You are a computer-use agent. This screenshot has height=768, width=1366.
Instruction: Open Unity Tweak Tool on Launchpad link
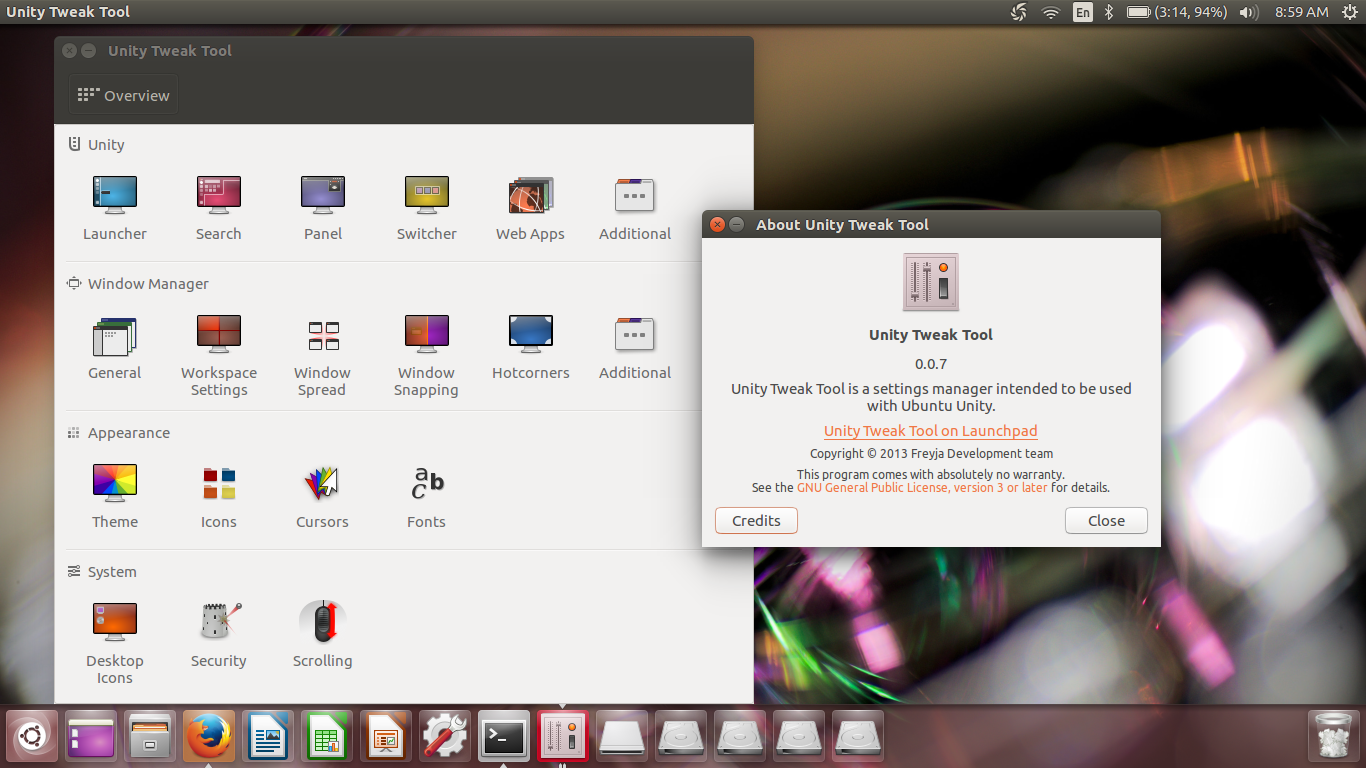[x=931, y=431]
